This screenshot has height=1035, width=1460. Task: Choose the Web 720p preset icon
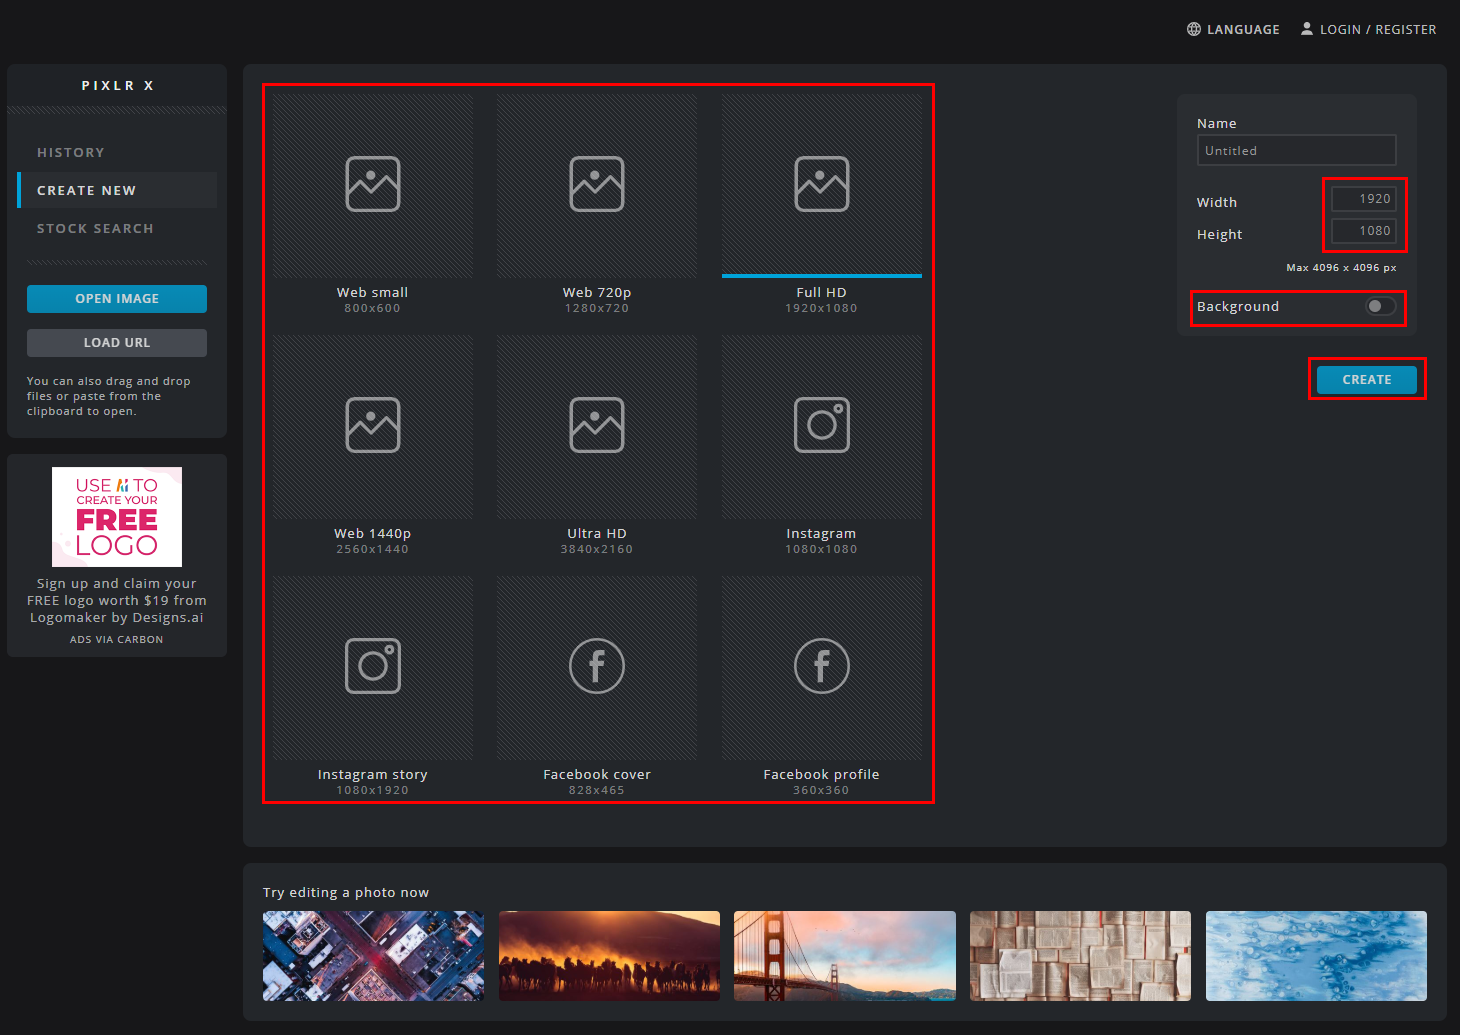coord(597,184)
